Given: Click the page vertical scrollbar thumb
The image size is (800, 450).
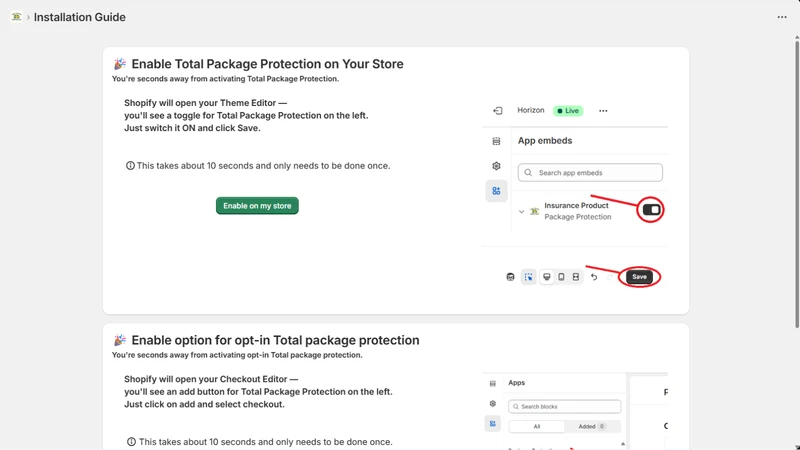Looking at the screenshot, I should tap(797, 184).
